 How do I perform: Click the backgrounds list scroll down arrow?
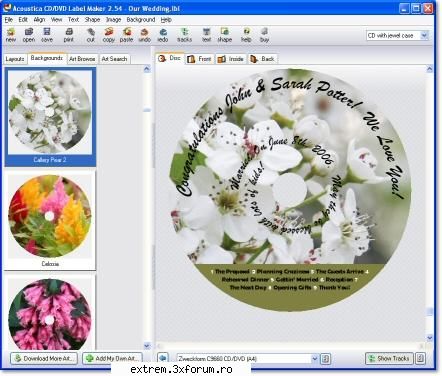147,346
